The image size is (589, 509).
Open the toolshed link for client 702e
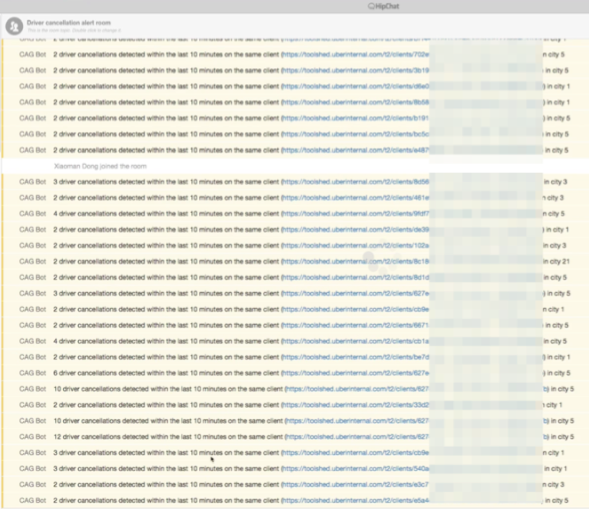point(356,54)
